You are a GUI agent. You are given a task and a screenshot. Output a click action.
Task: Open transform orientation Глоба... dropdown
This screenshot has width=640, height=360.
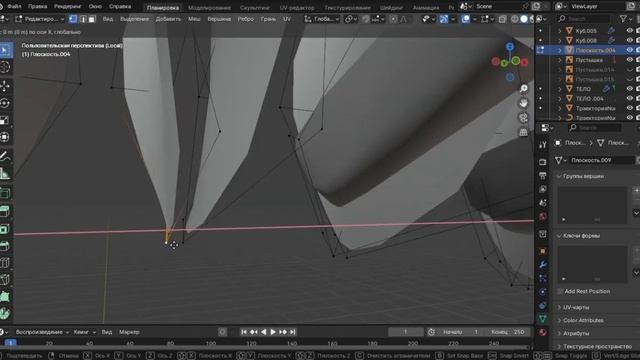click(322, 19)
